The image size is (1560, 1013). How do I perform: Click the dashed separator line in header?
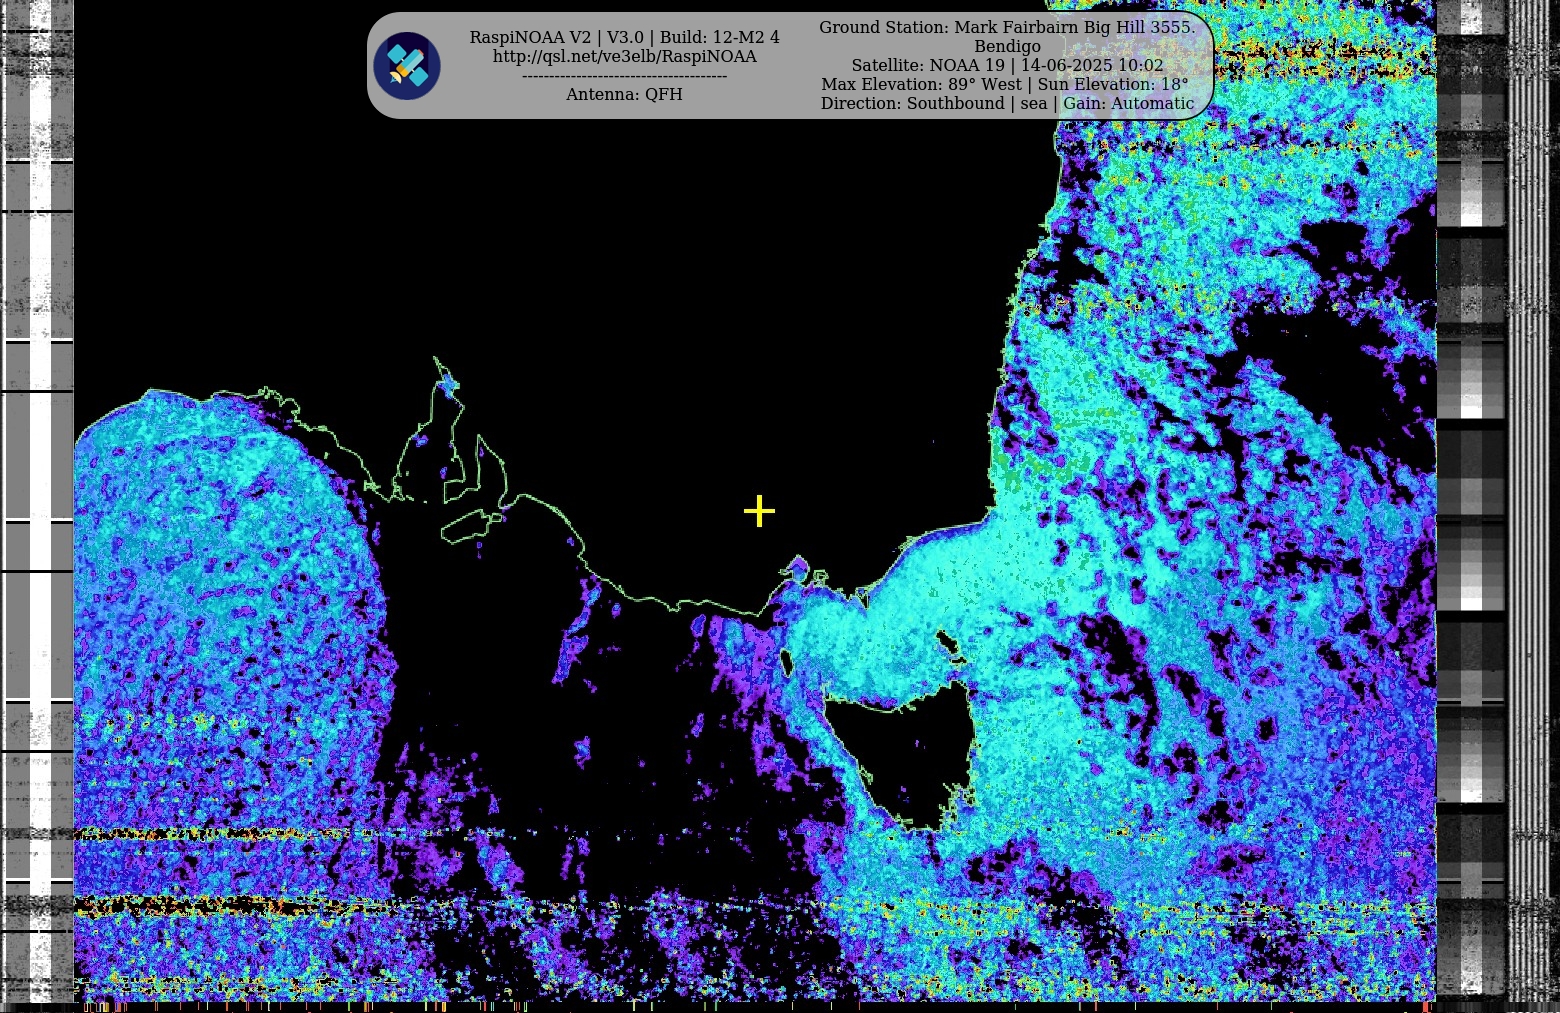point(624,76)
